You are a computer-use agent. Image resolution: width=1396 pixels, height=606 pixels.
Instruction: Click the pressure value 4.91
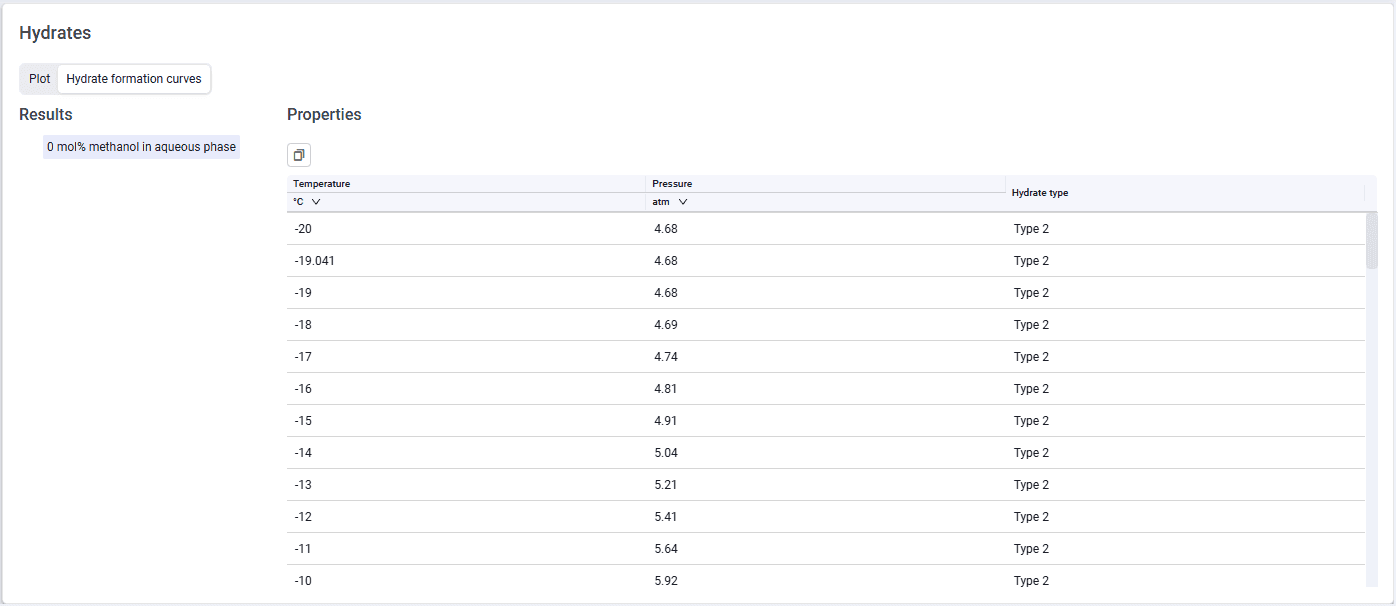coord(826,421)
